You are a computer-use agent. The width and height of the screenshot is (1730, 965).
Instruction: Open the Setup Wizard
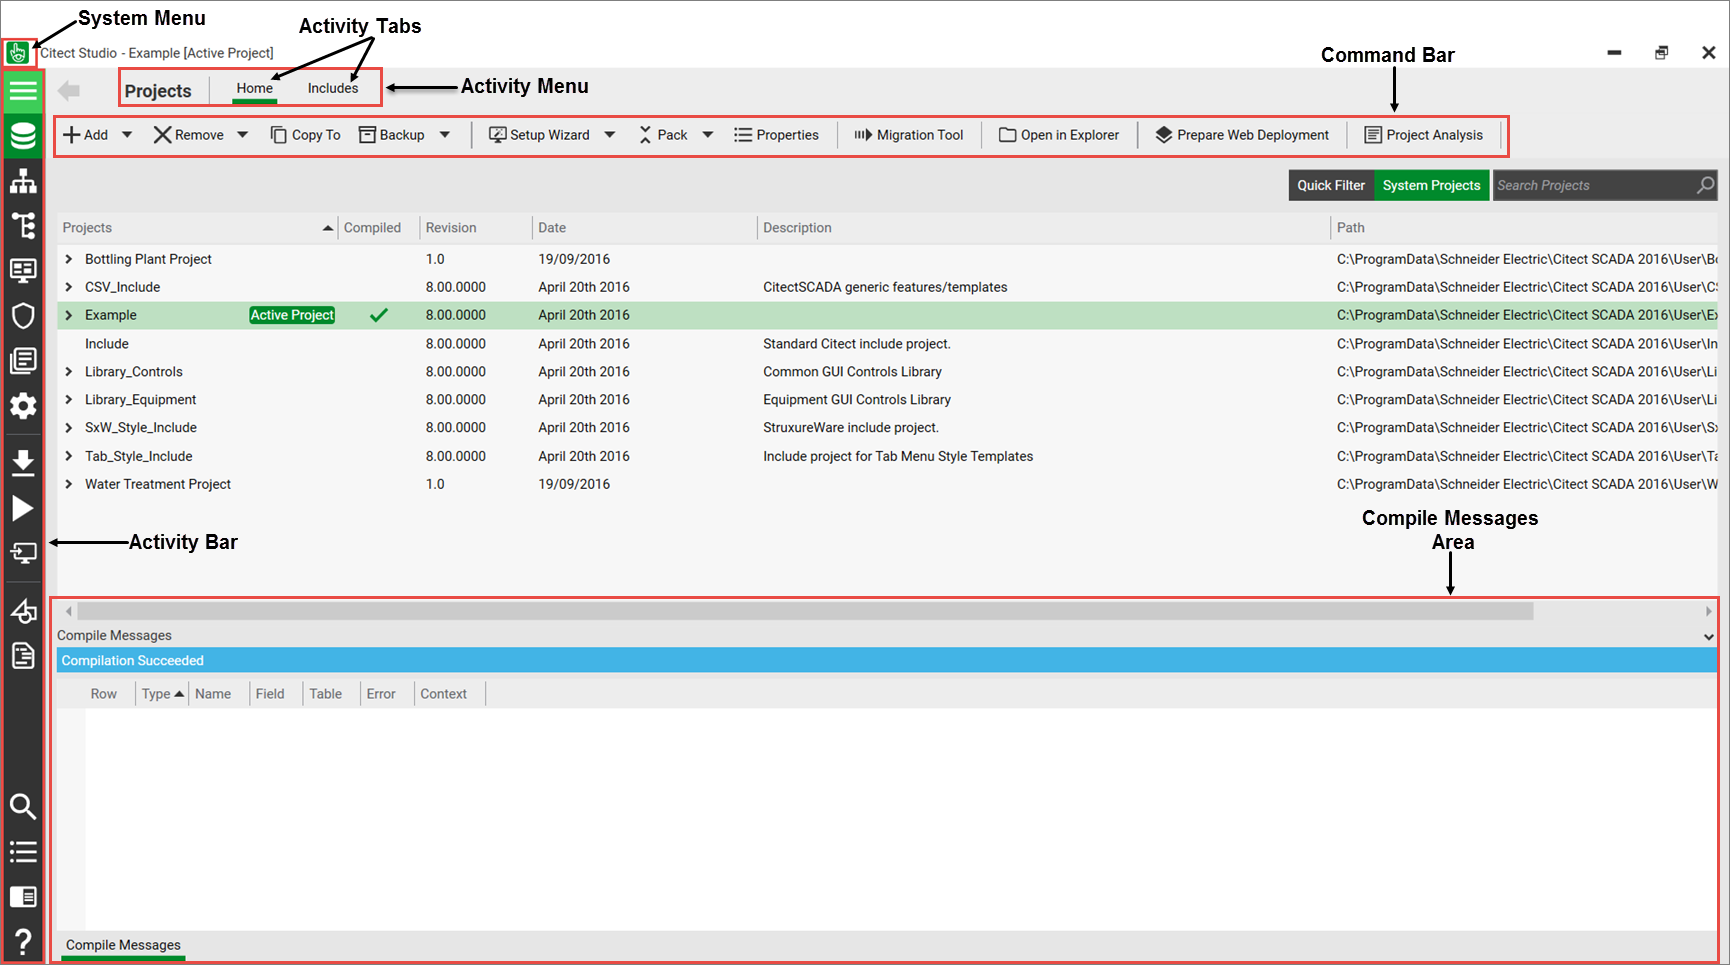click(x=539, y=135)
